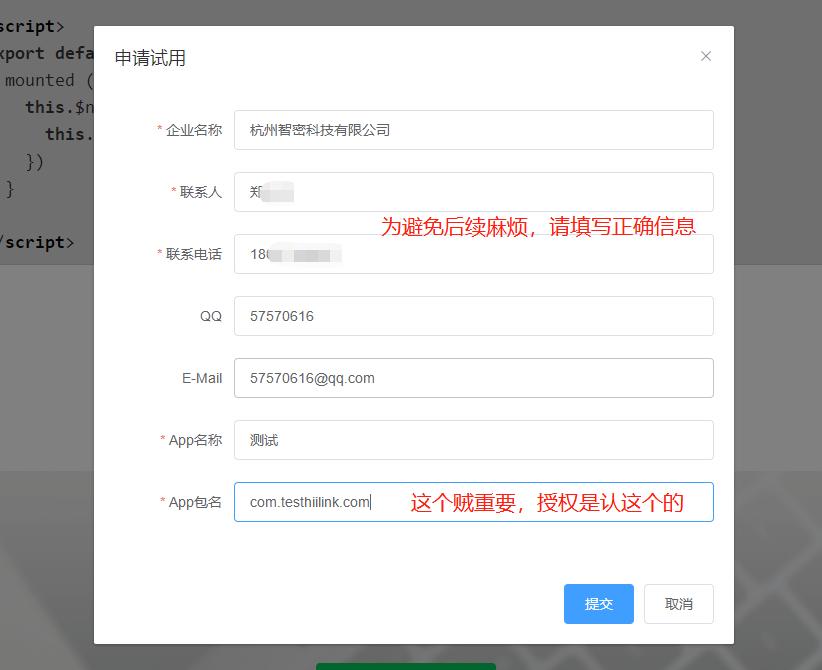Select the E-Mail address field
822x670 pixels.
point(472,378)
